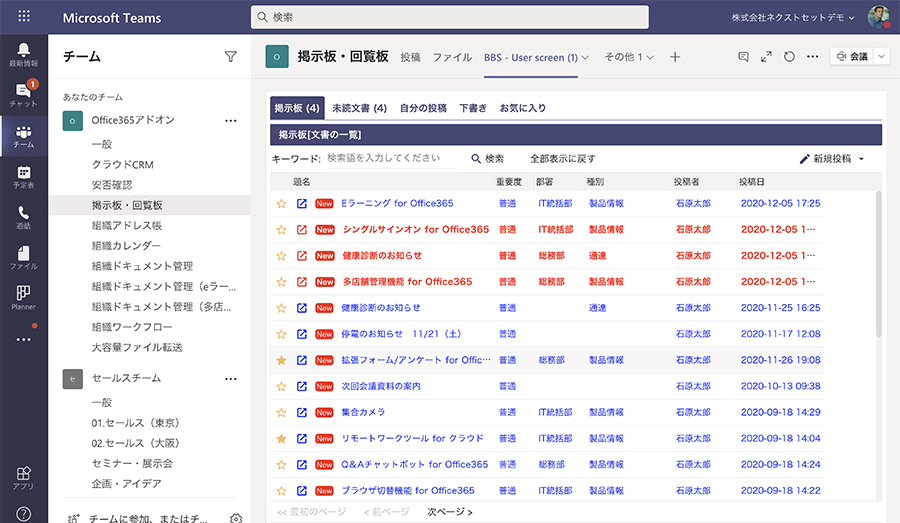Open the organization switcher 株式会社ネクストセットデモ
This screenshot has width=900, height=523.
click(x=793, y=18)
